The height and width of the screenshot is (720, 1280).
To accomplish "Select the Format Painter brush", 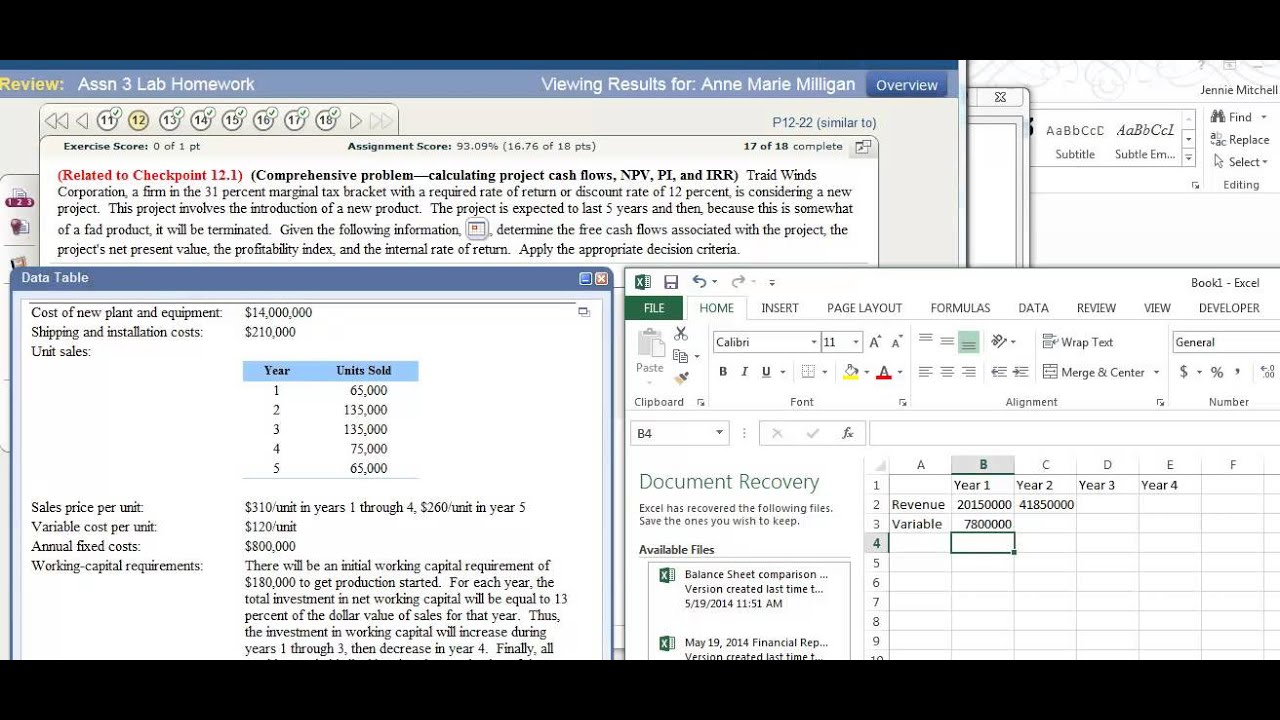I will pyautogui.click(x=681, y=378).
